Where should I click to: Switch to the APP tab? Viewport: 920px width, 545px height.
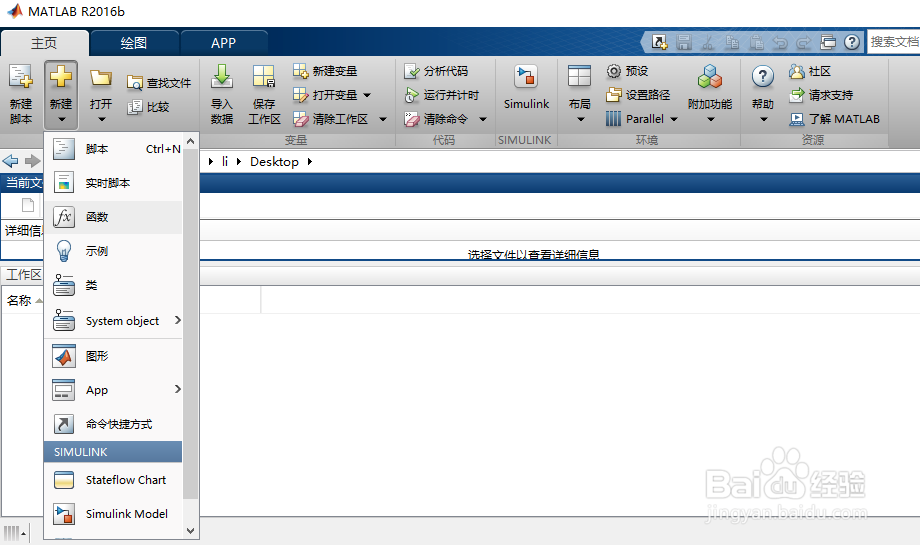tap(224, 43)
